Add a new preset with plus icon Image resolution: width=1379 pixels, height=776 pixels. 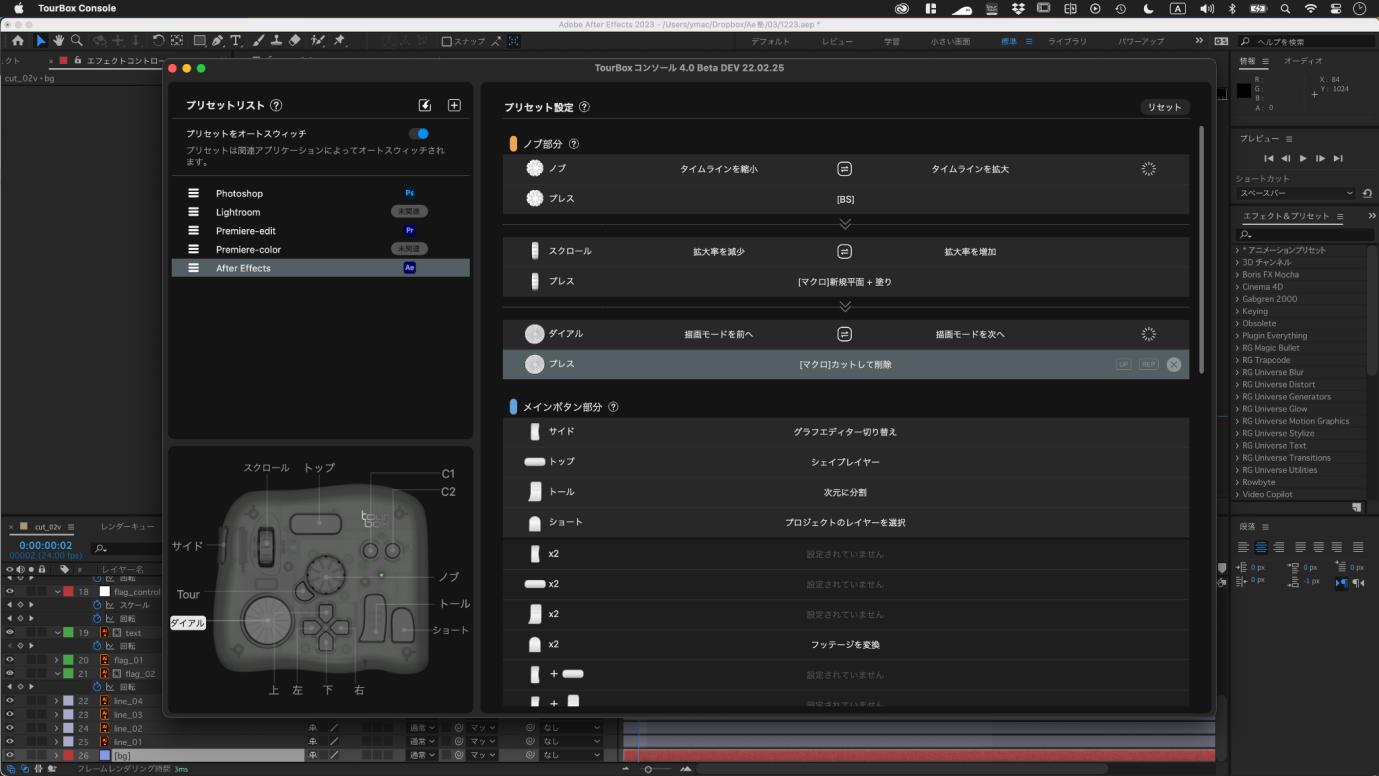454,105
